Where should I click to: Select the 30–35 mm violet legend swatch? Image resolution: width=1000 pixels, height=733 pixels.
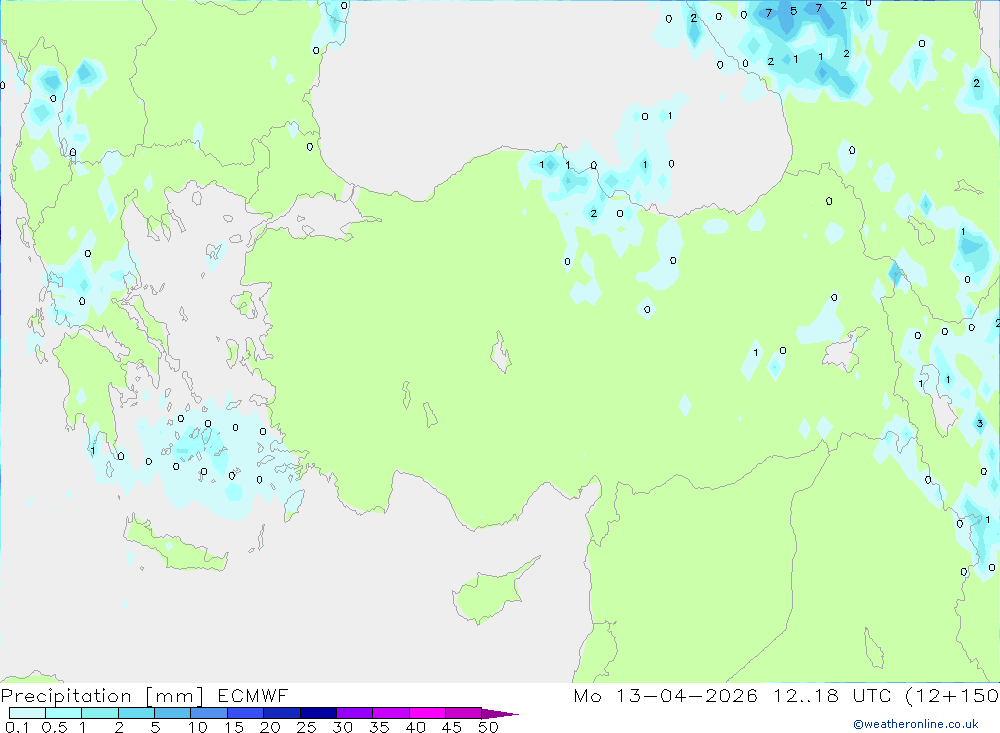click(x=354, y=713)
